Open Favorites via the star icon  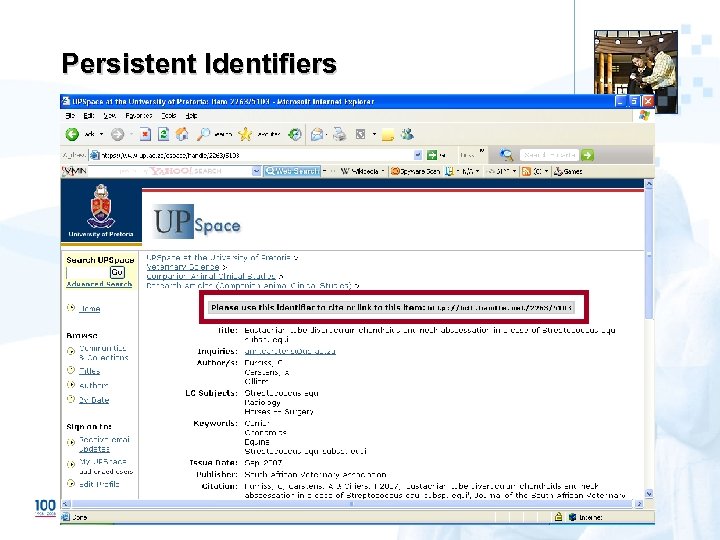click(x=245, y=134)
